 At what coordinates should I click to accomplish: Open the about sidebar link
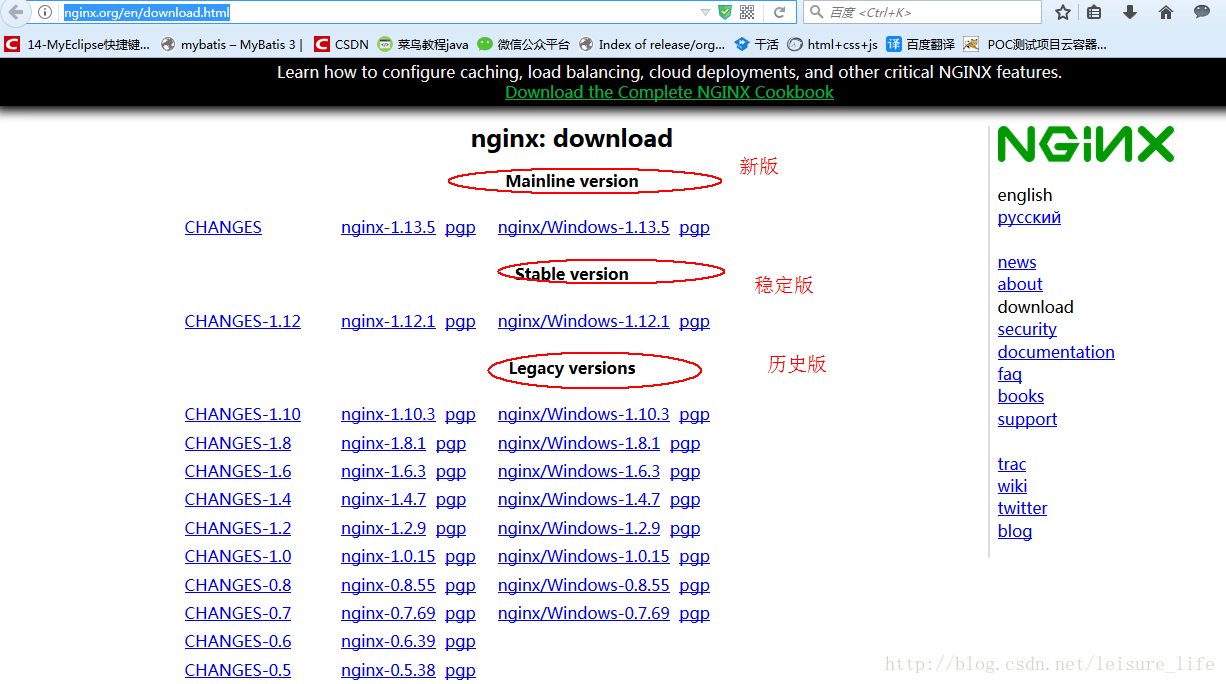coord(1020,284)
